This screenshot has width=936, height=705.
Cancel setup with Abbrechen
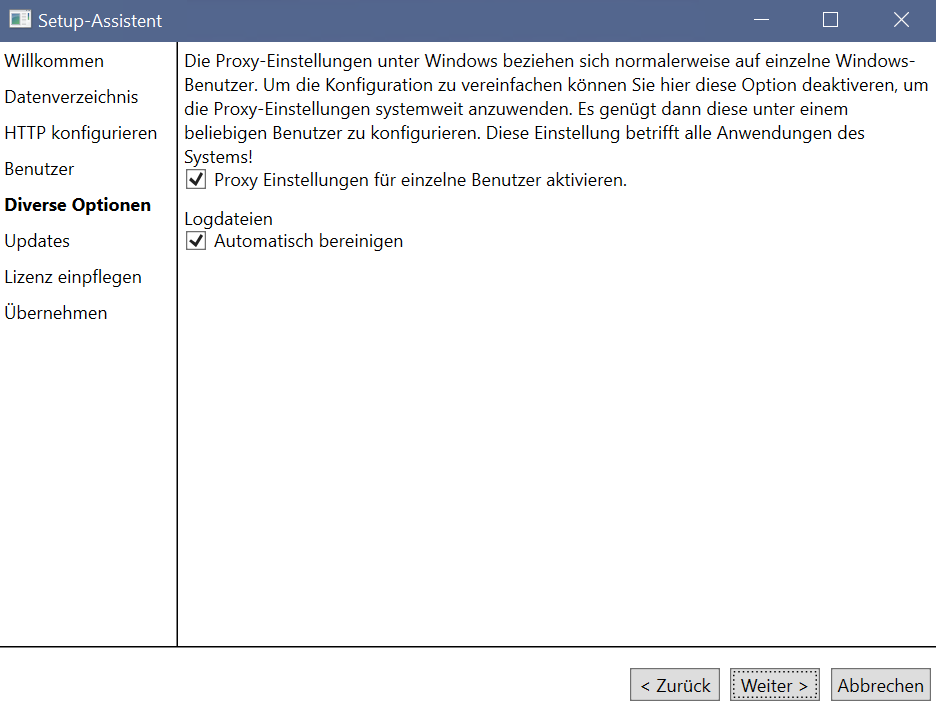click(880, 685)
